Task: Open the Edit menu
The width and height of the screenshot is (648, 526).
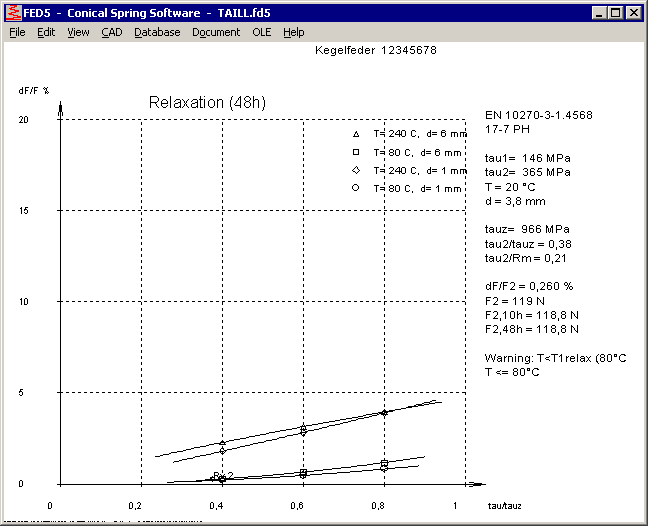Action: click(46, 32)
